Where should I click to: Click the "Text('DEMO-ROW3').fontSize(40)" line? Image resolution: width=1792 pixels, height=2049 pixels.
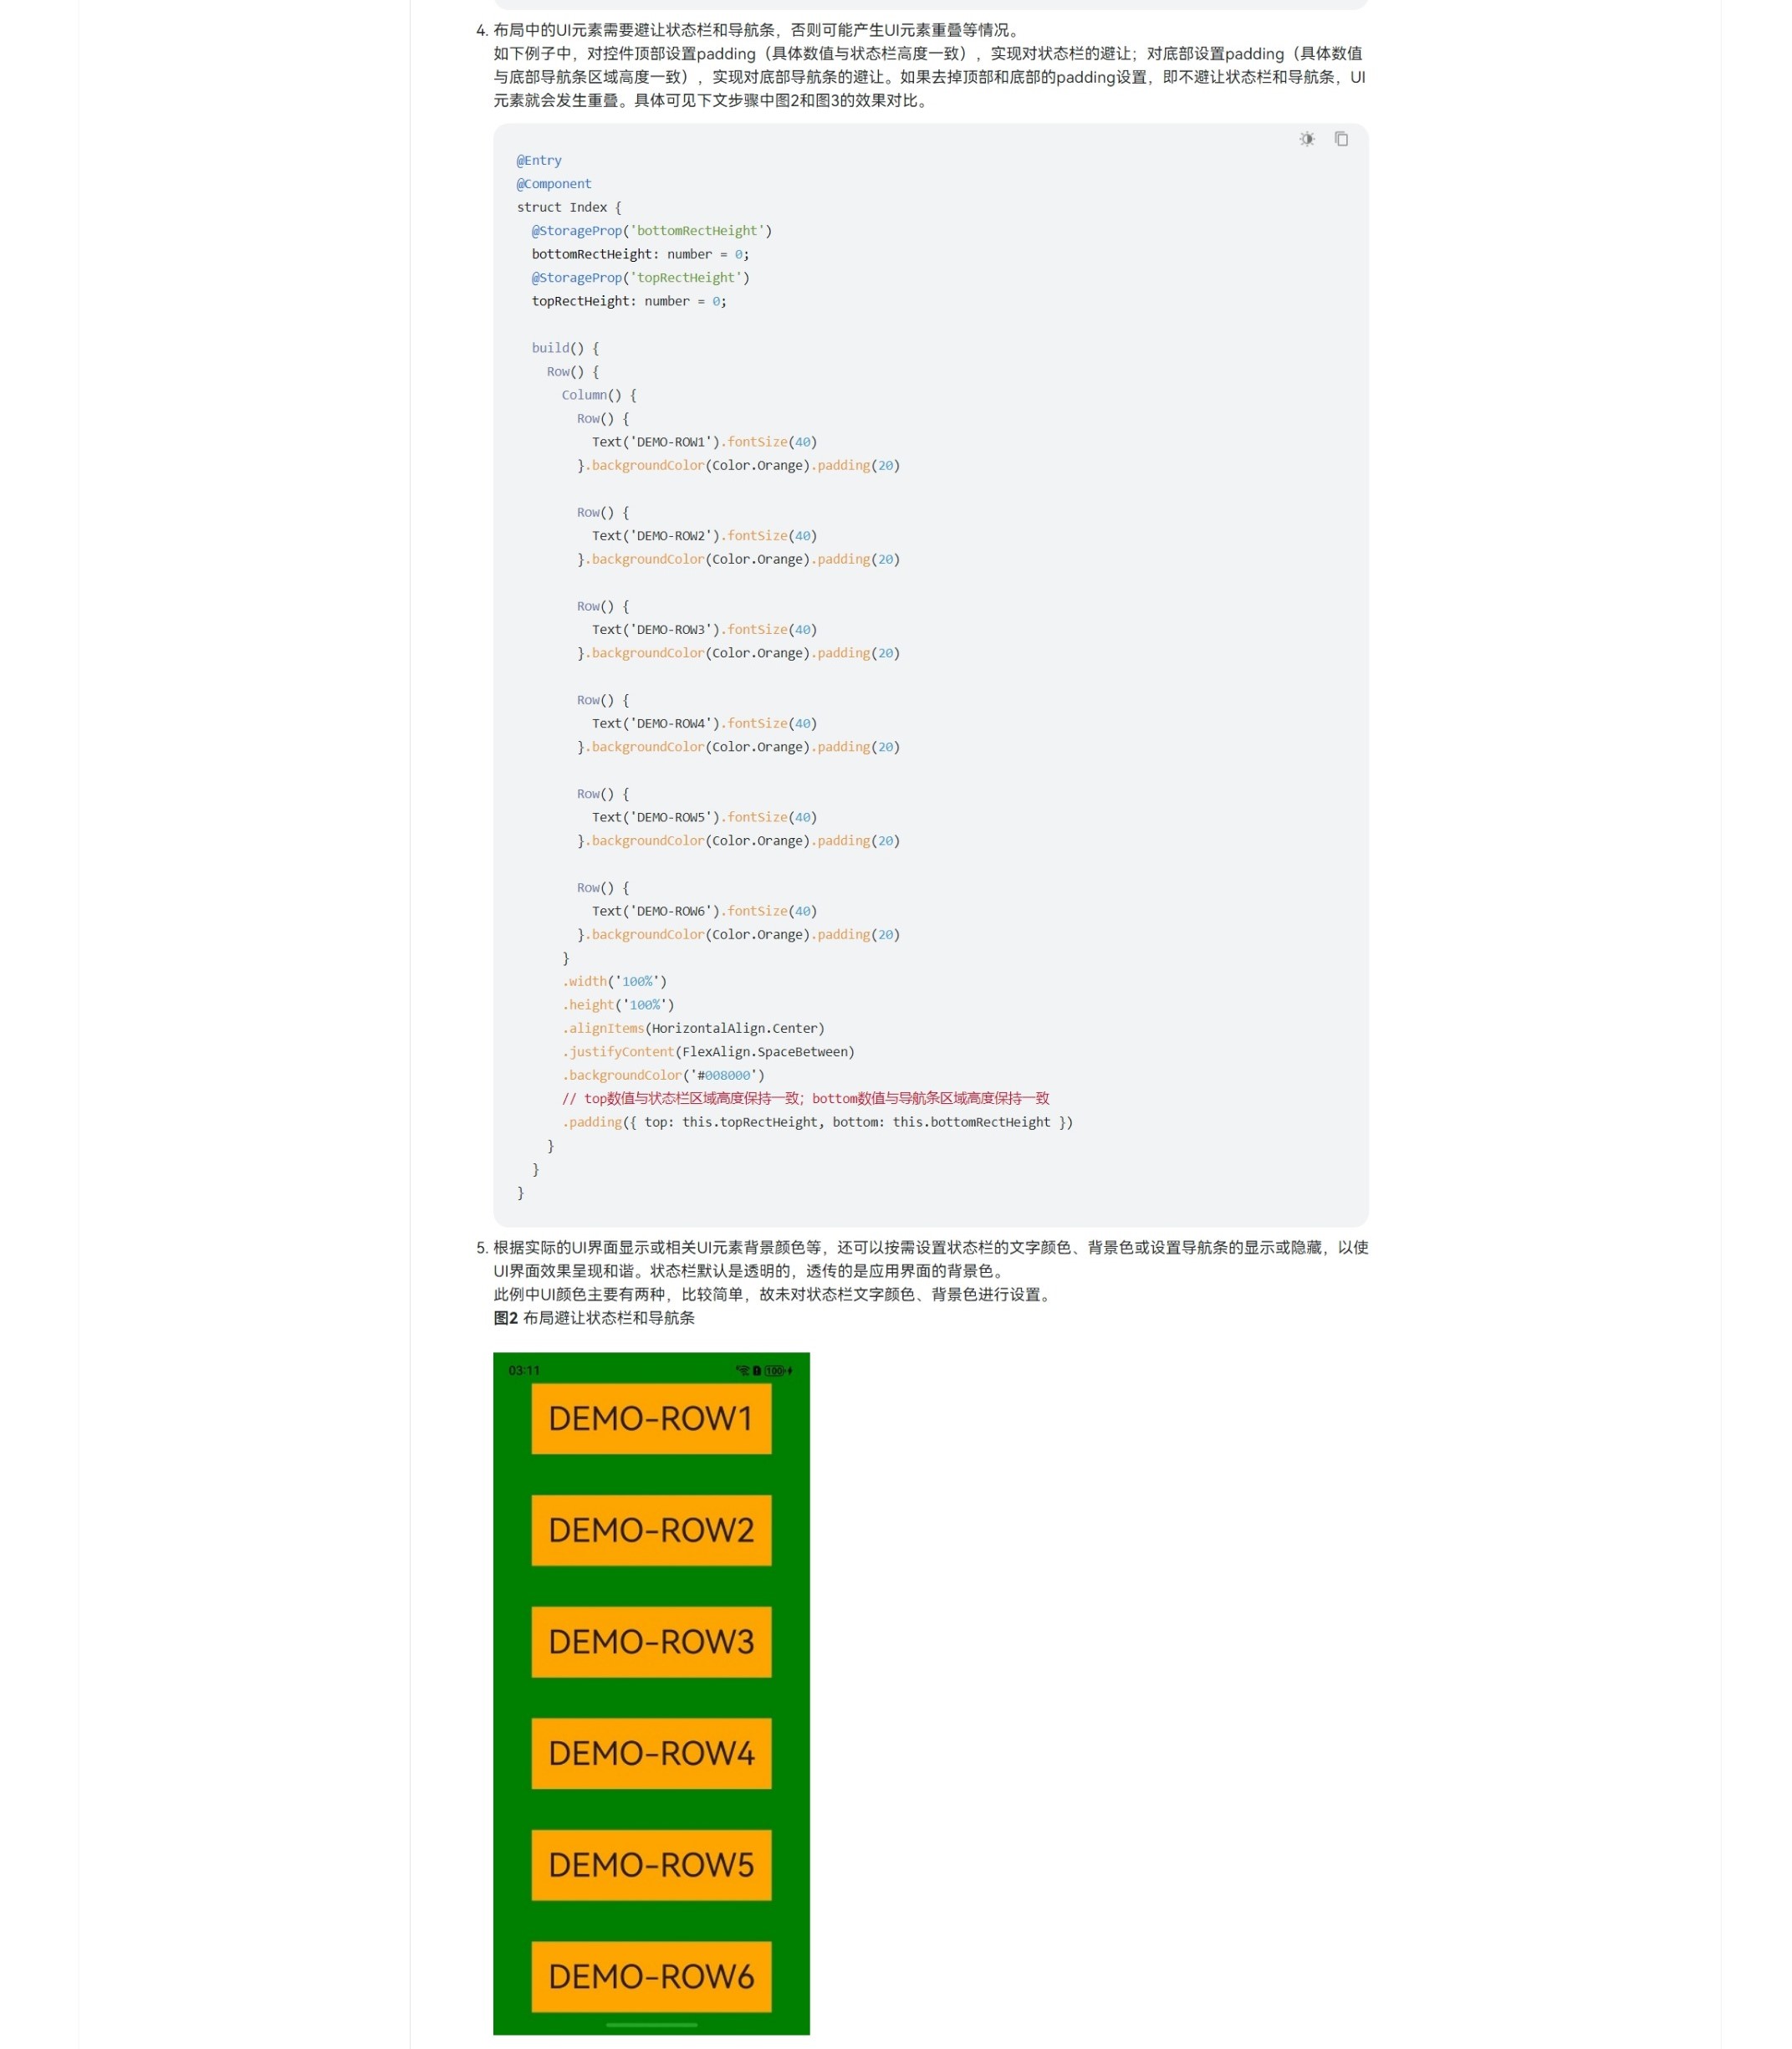click(x=704, y=629)
